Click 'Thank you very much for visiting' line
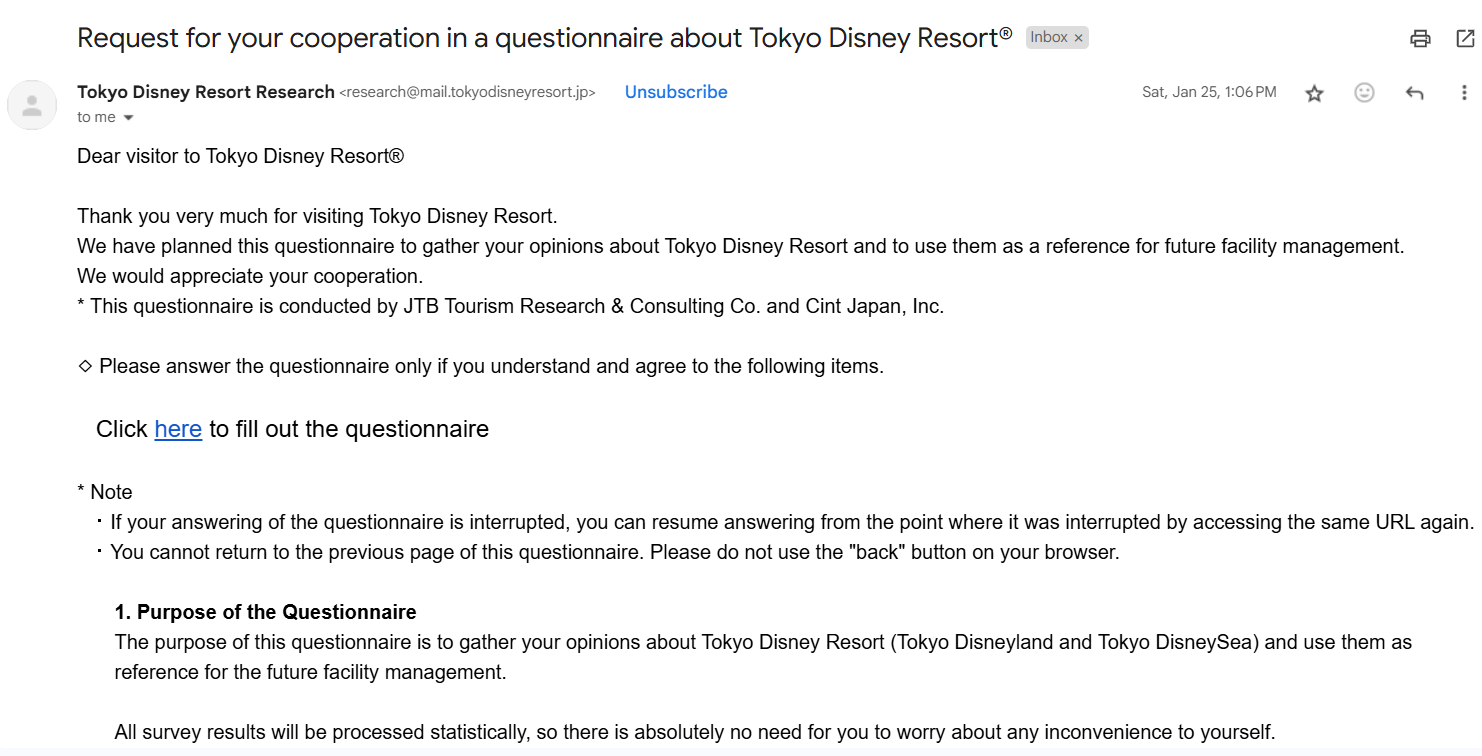The height and width of the screenshot is (756, 1482). tap(317, 216)
